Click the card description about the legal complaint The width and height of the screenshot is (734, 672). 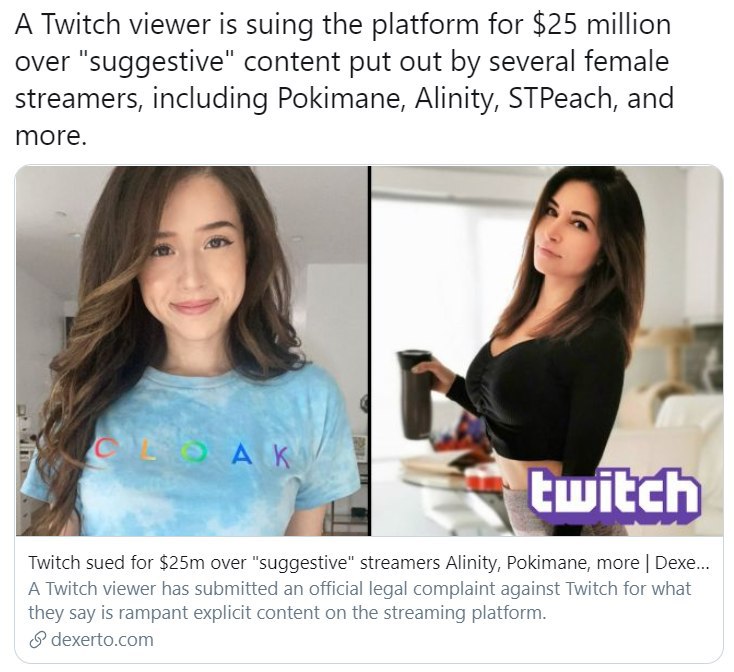[x=360, y=600]
